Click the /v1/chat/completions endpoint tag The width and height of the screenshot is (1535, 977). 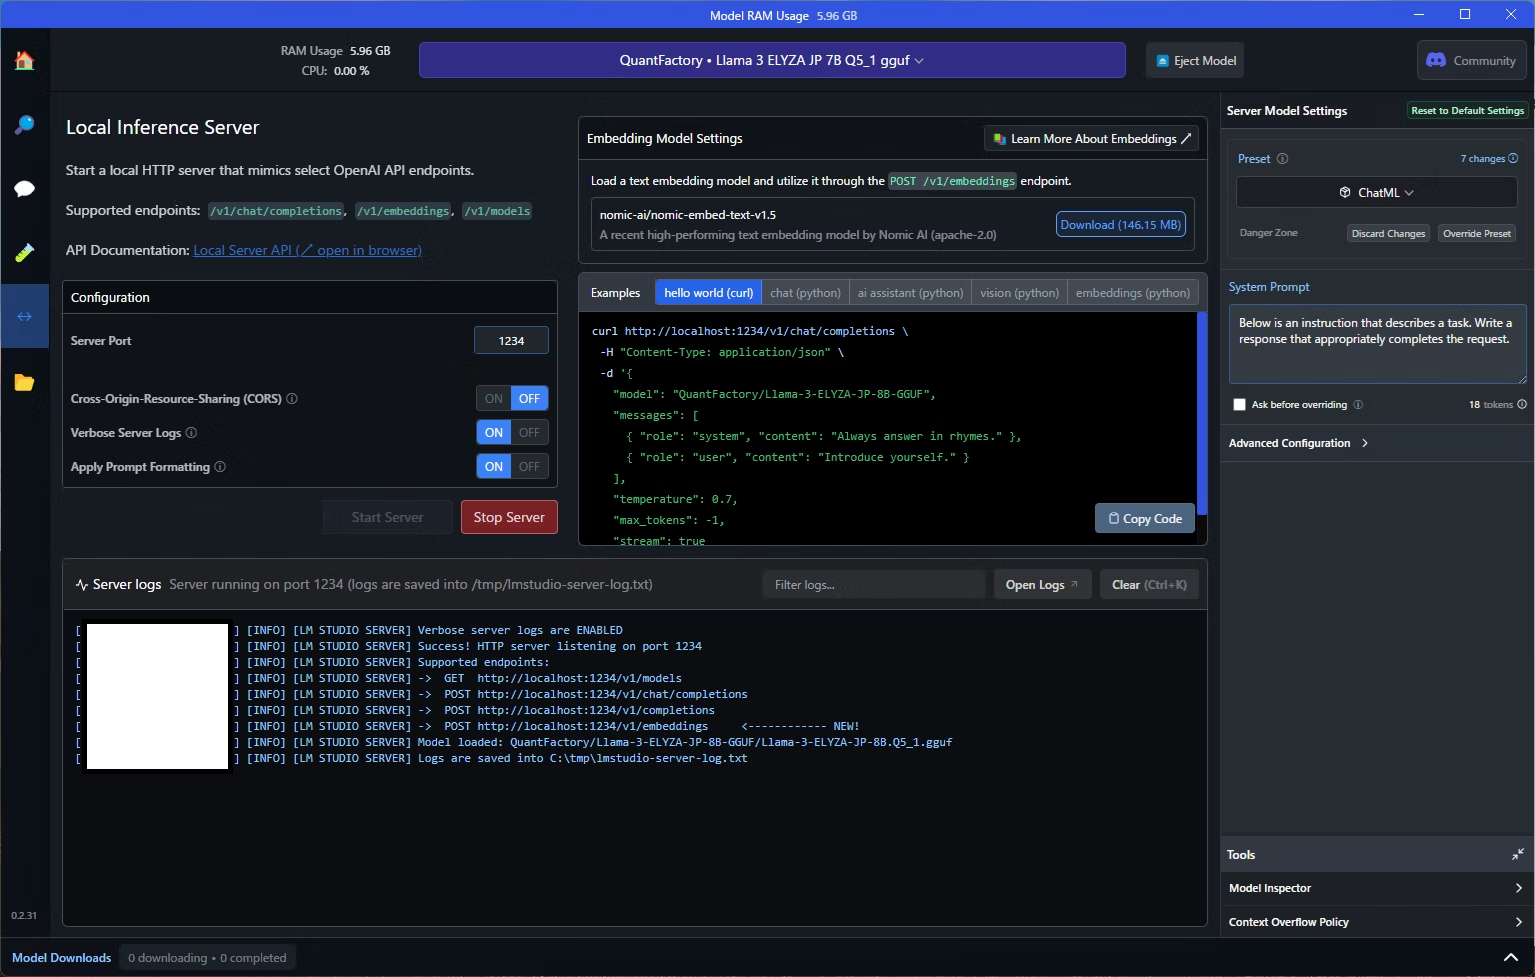point(276,211)
